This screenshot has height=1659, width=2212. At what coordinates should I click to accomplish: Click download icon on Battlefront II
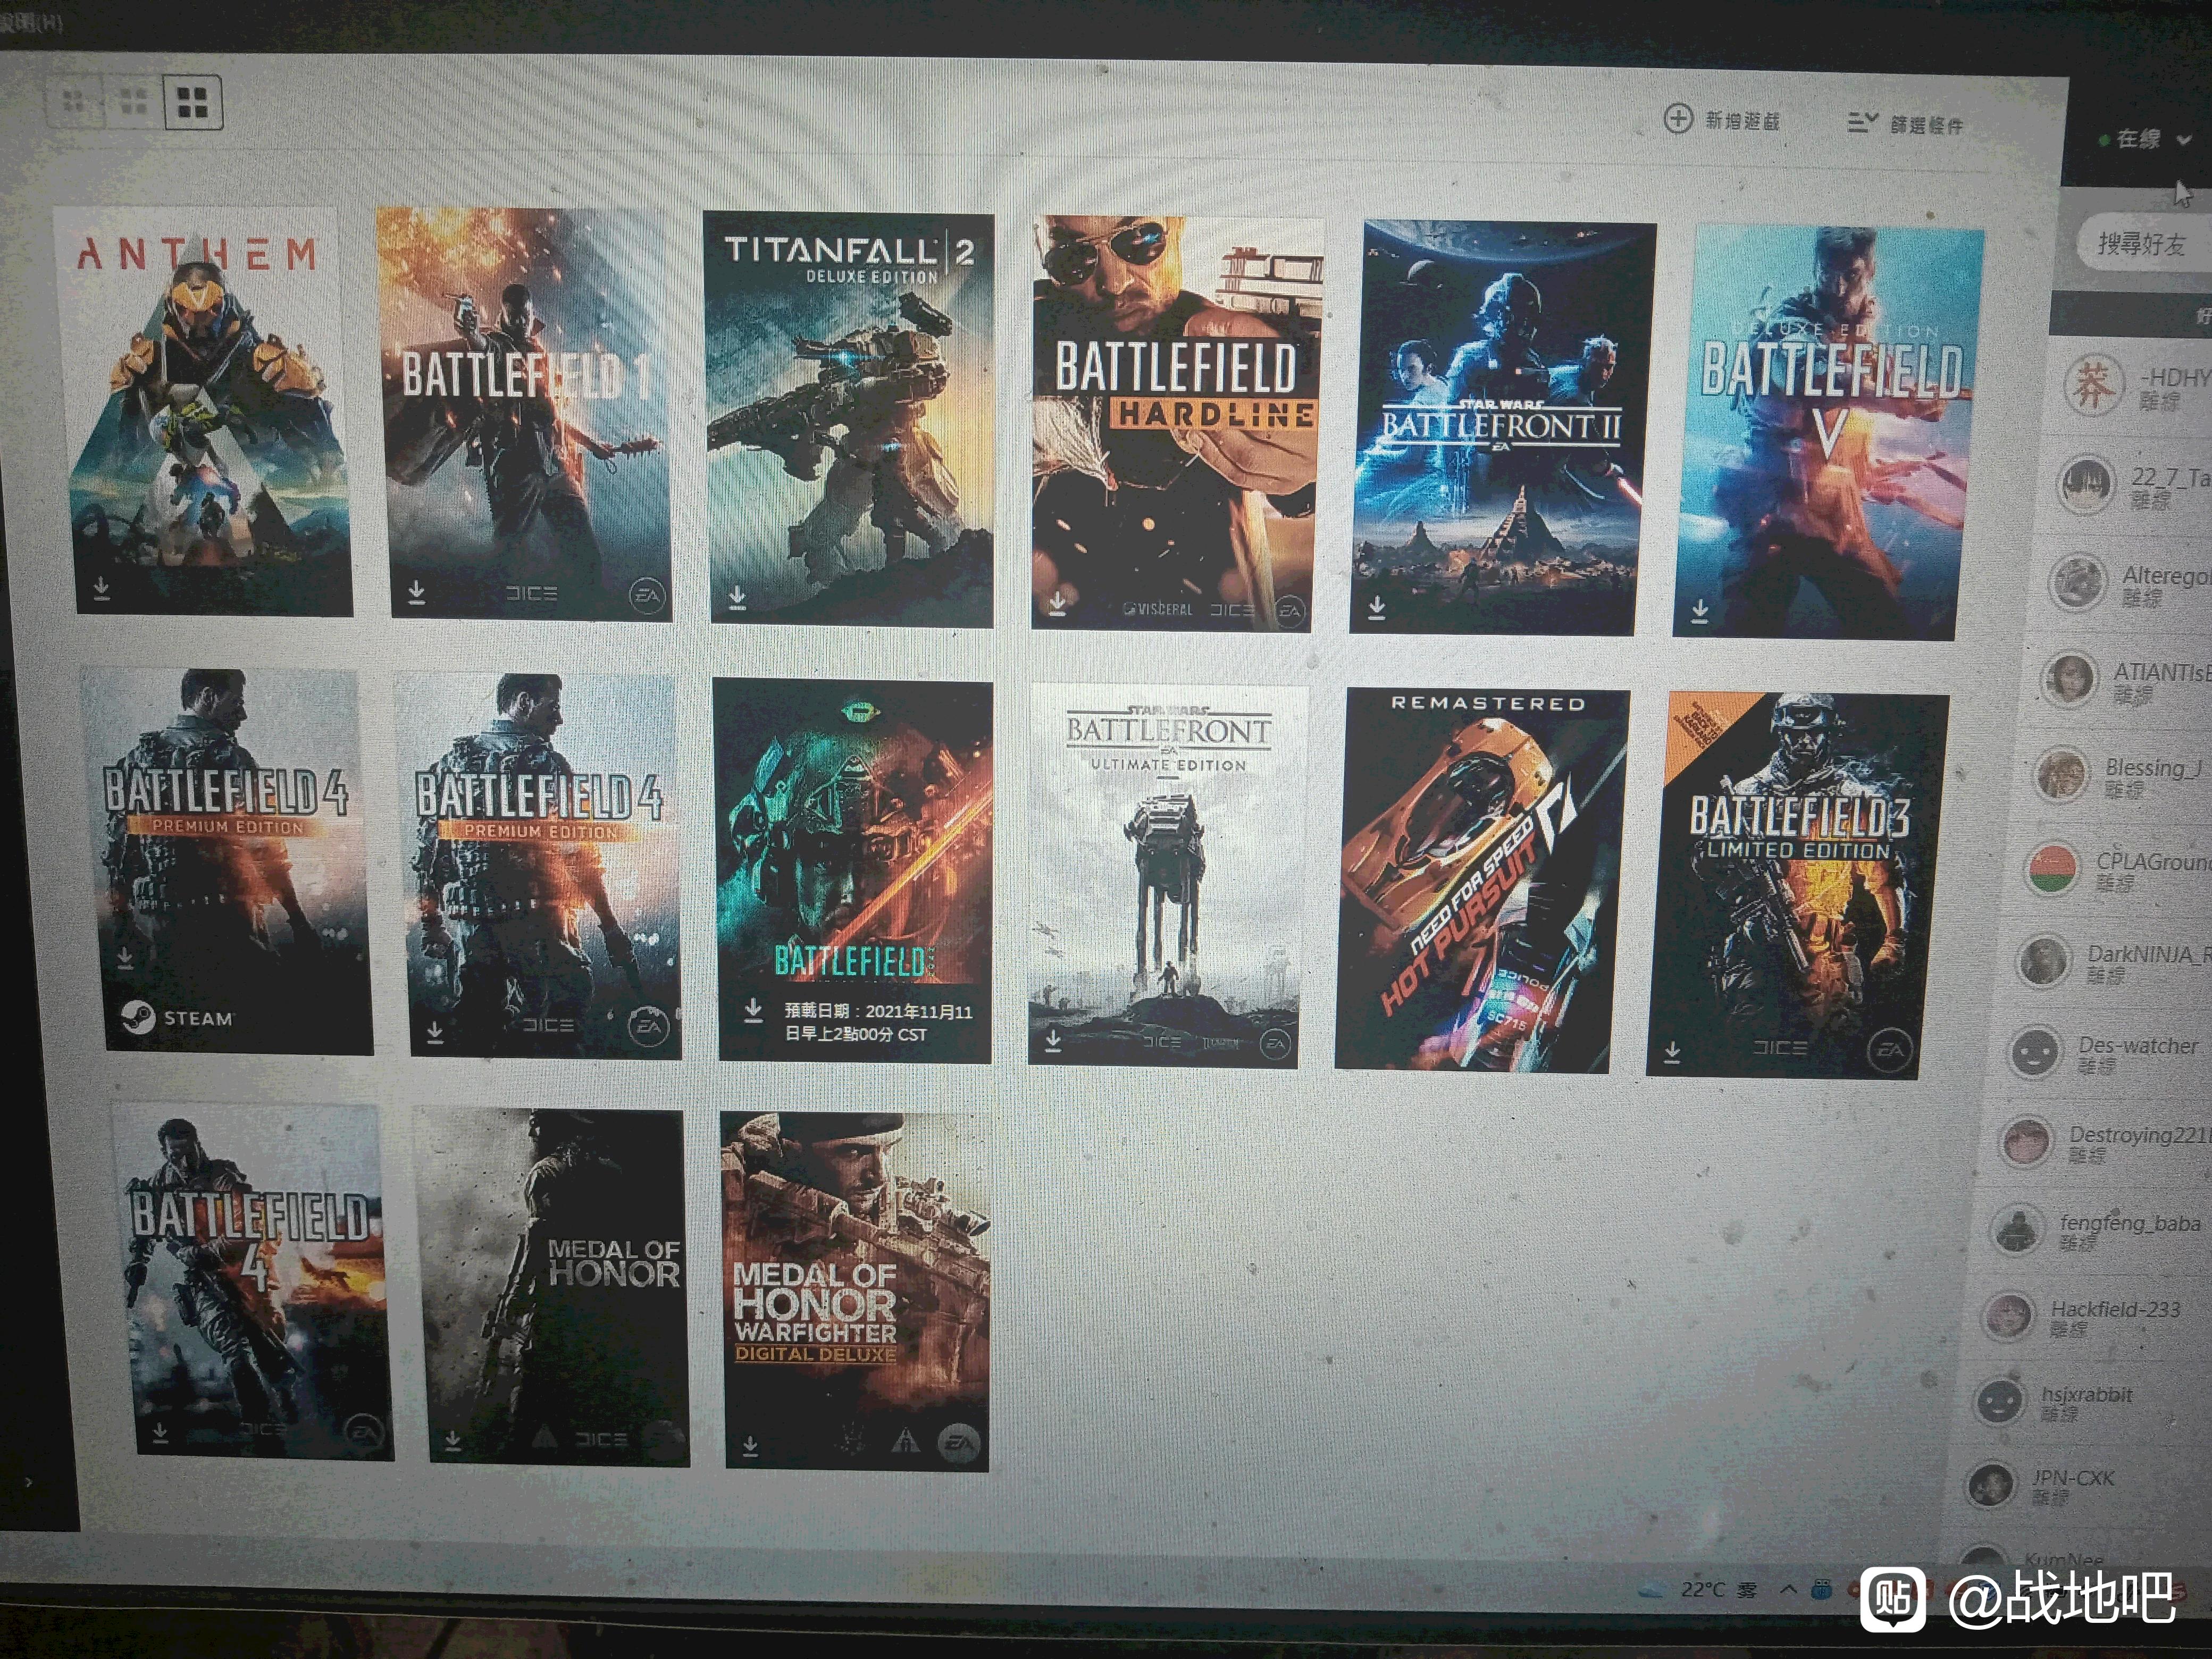point(1377,607)
